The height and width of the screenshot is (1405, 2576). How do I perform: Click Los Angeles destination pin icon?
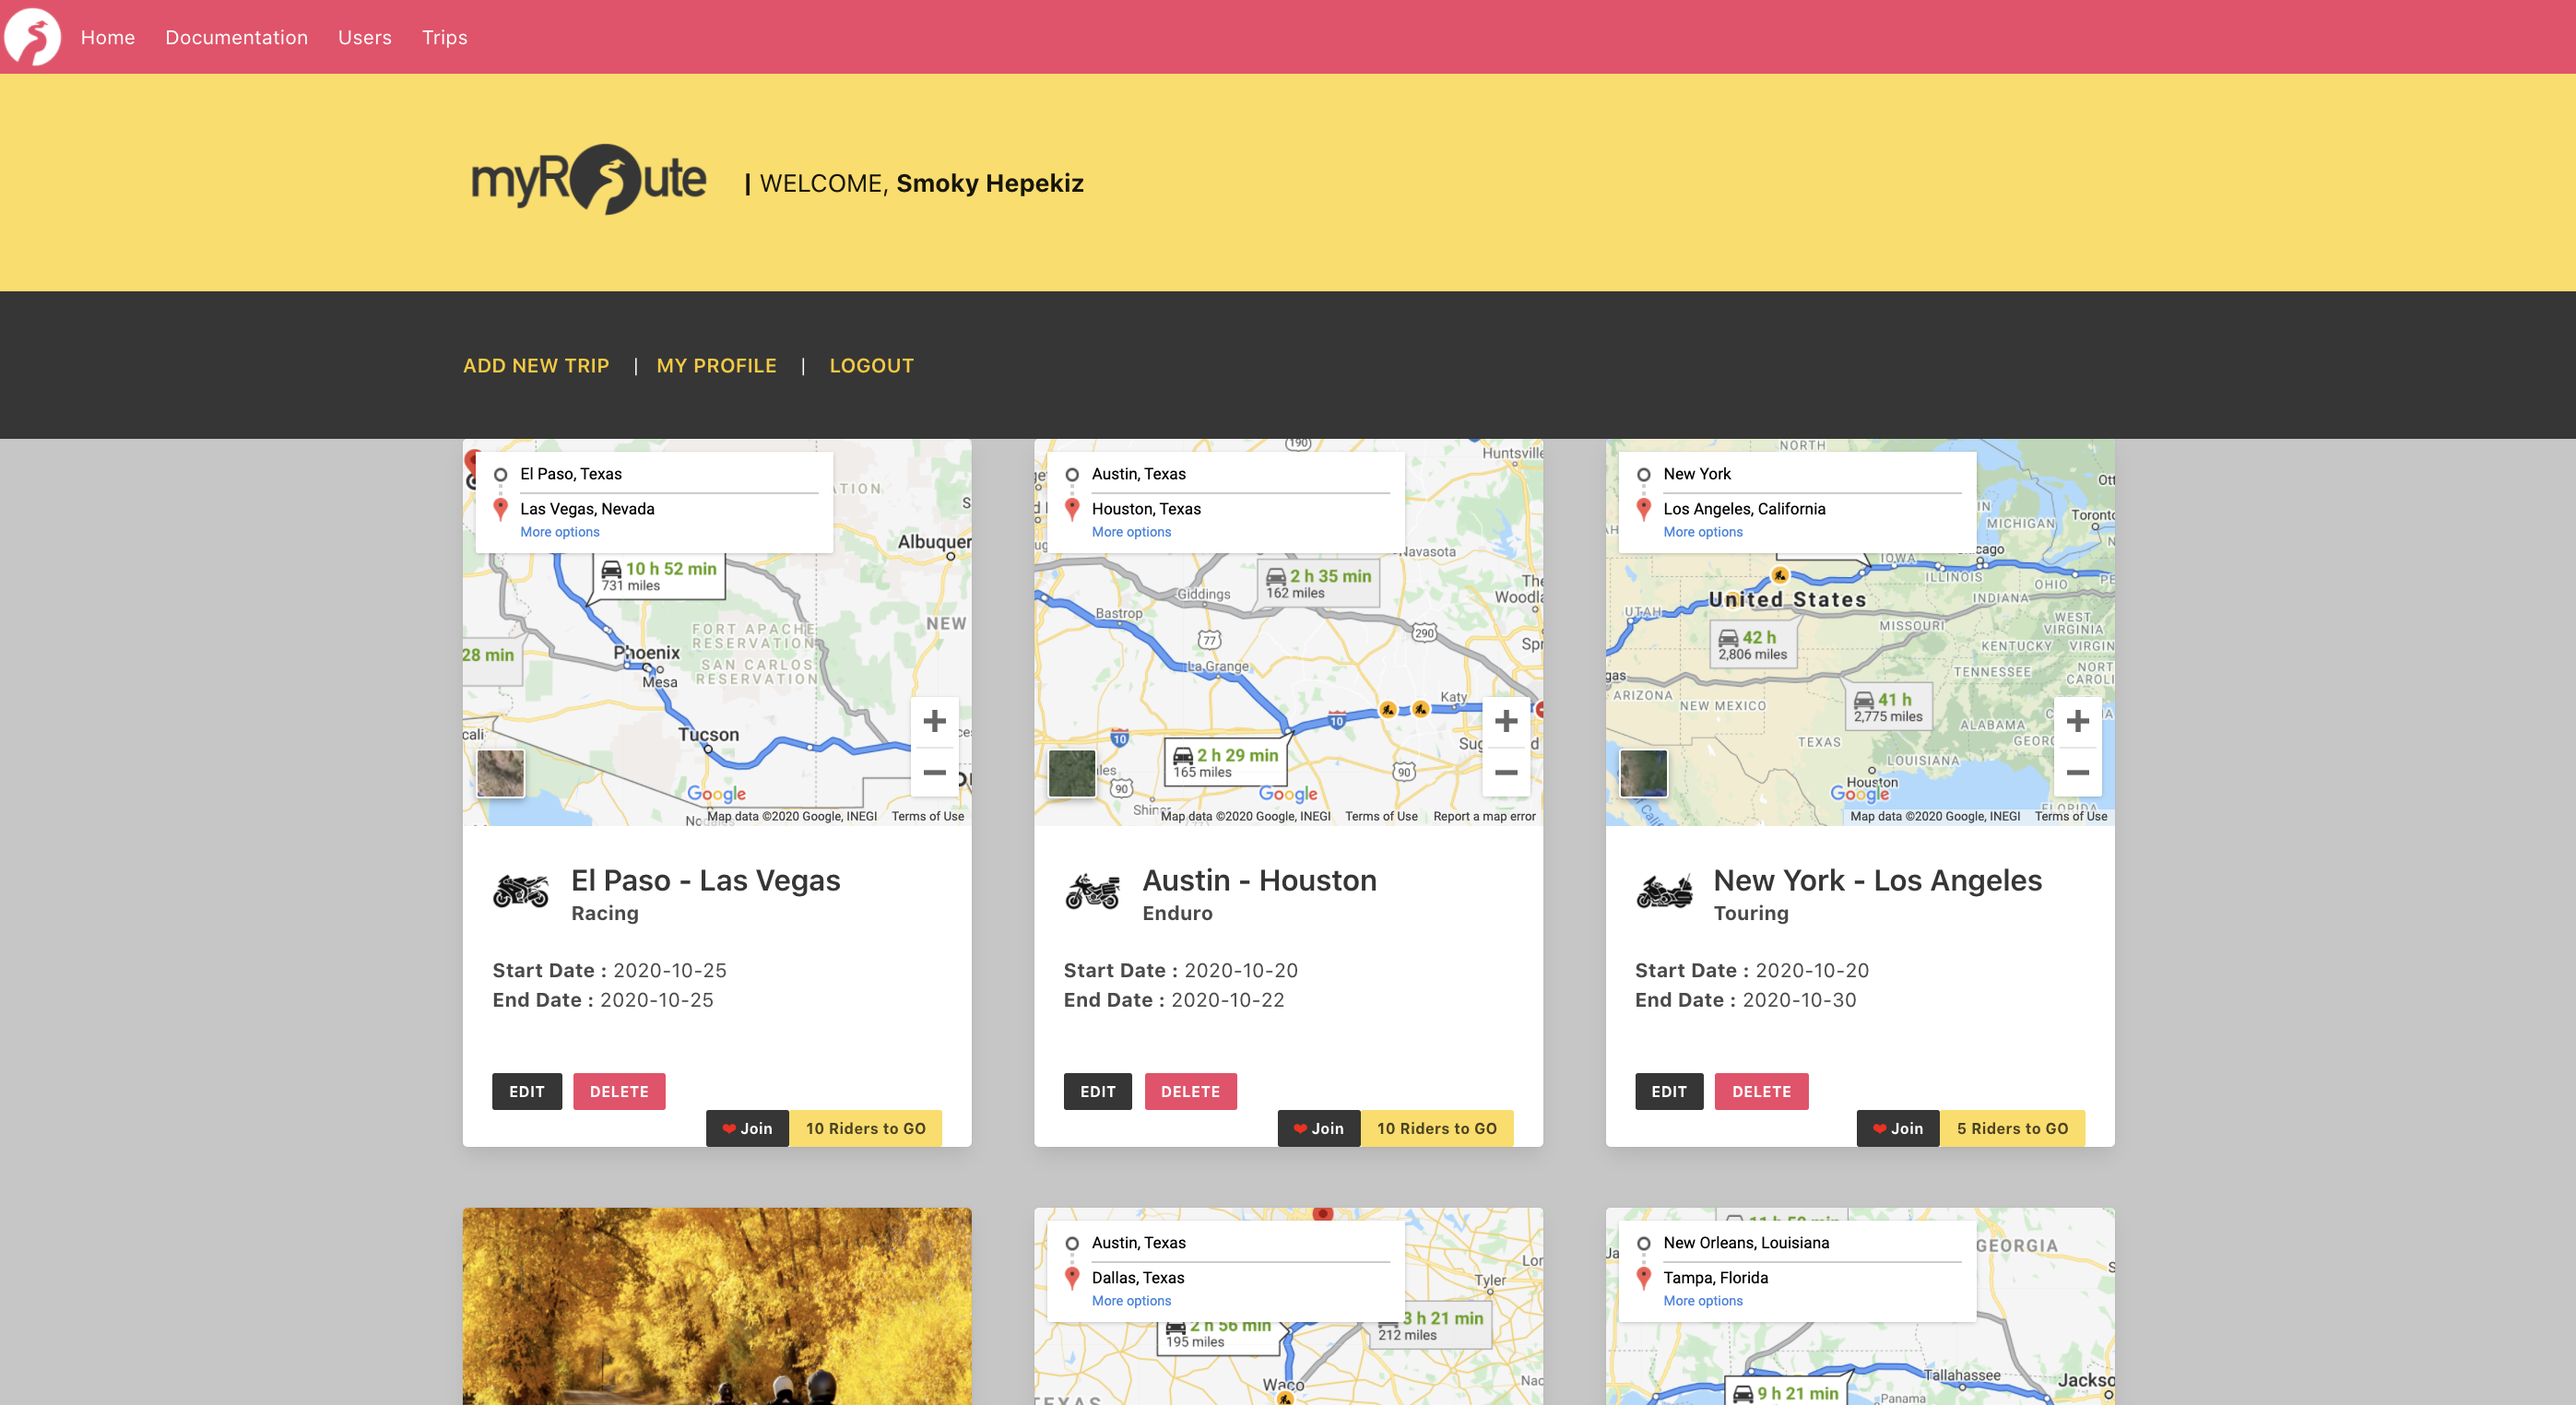[x=1643, y=509]
